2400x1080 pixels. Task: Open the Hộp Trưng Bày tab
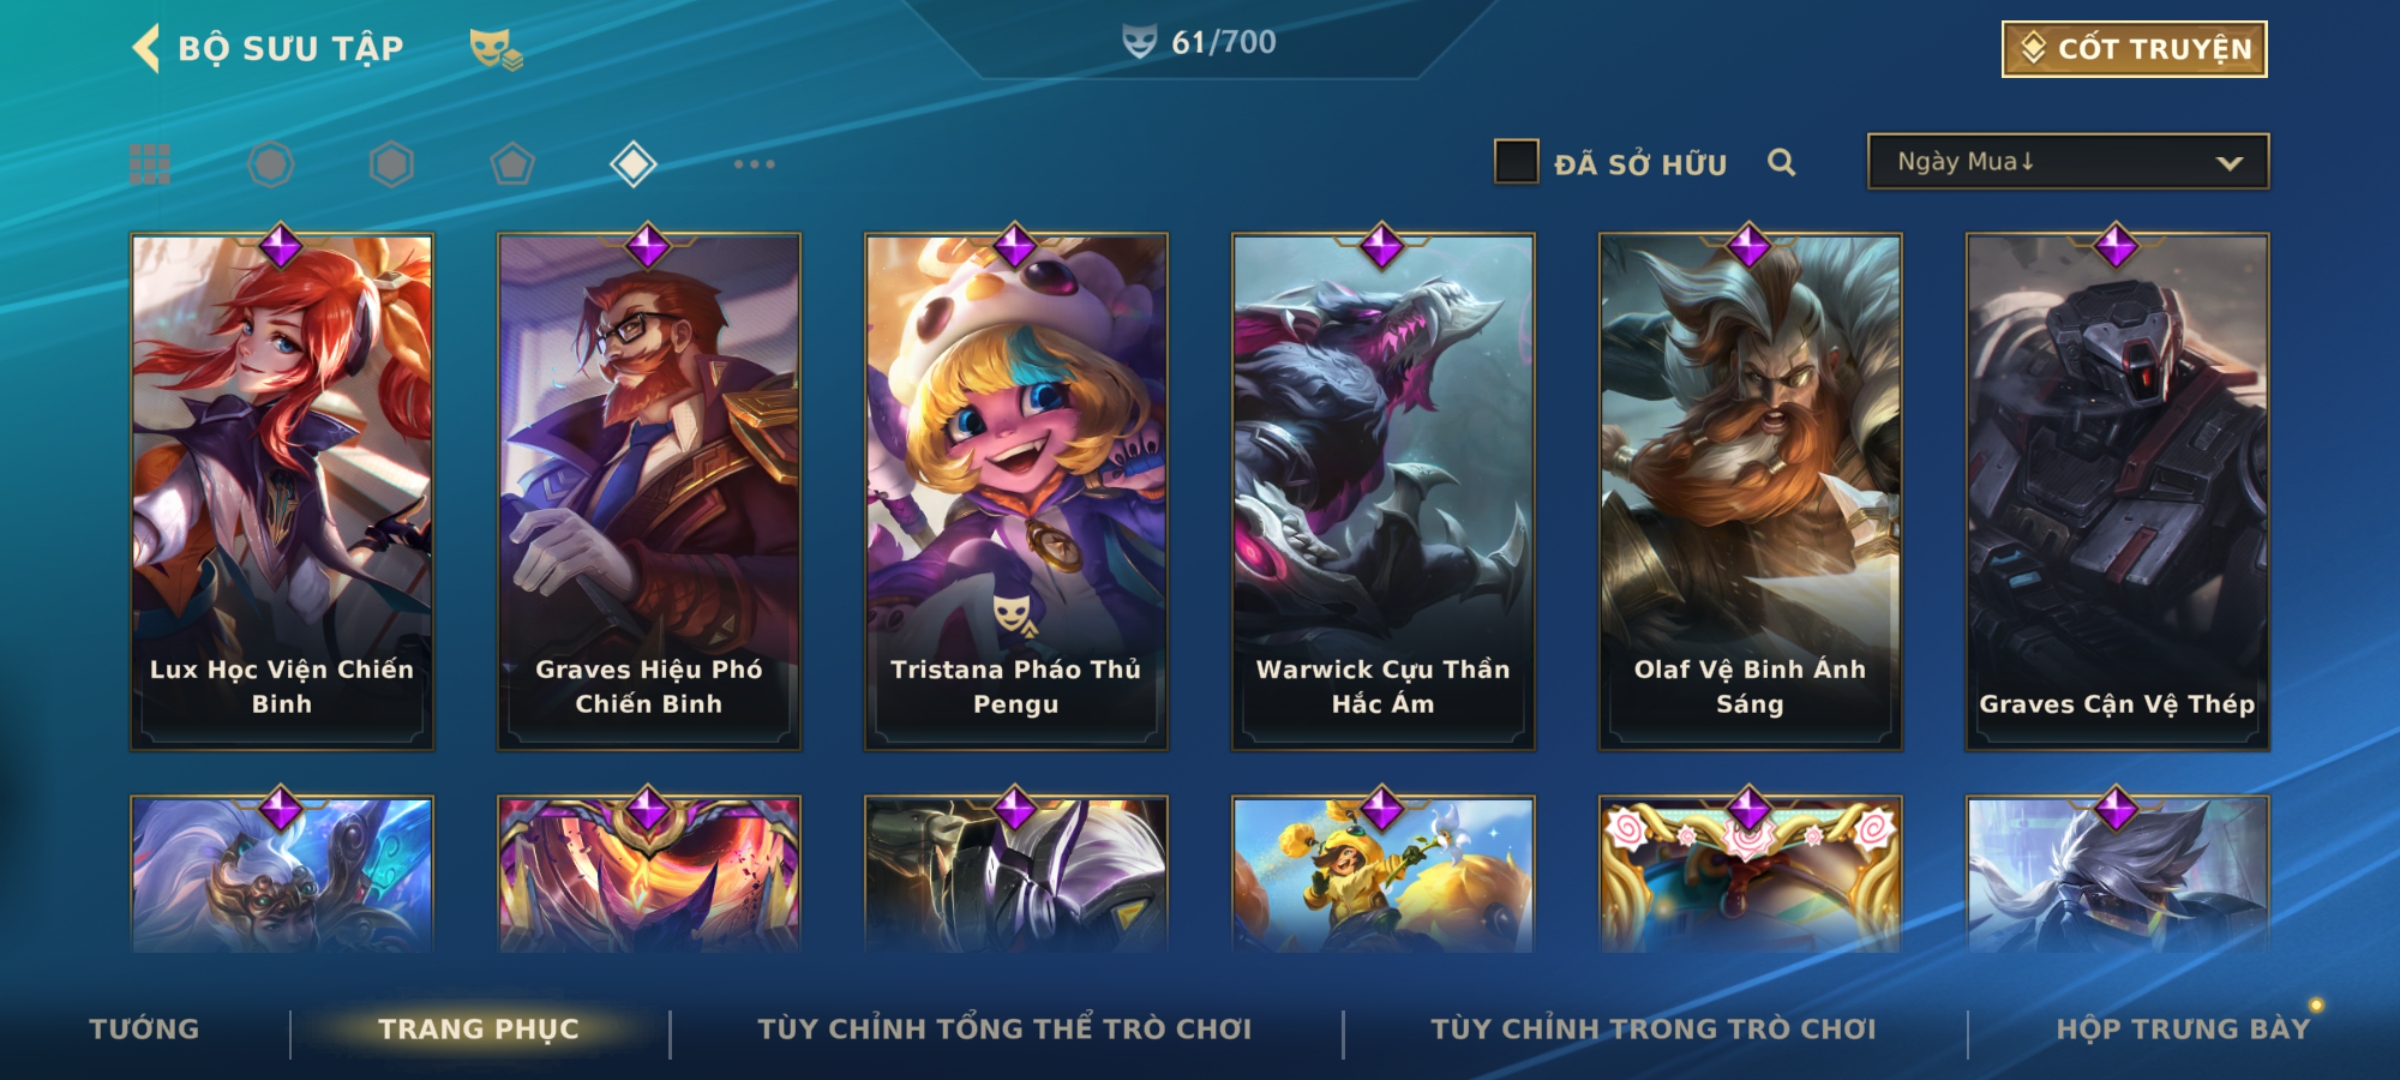point(2183,1029)
